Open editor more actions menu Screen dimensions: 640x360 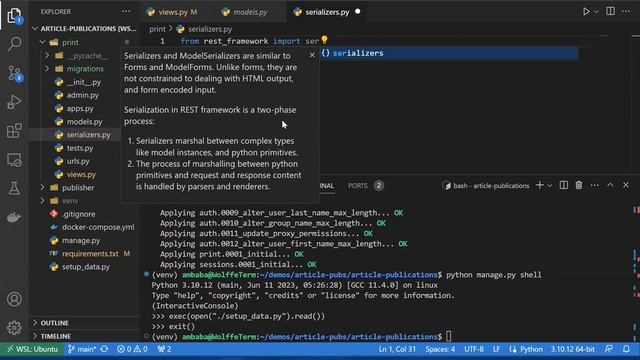[x=626, y=11]
